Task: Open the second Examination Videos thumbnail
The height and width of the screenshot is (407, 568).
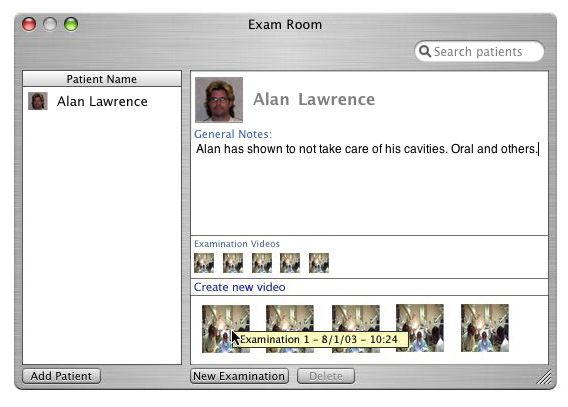Action: coord(233,263)
